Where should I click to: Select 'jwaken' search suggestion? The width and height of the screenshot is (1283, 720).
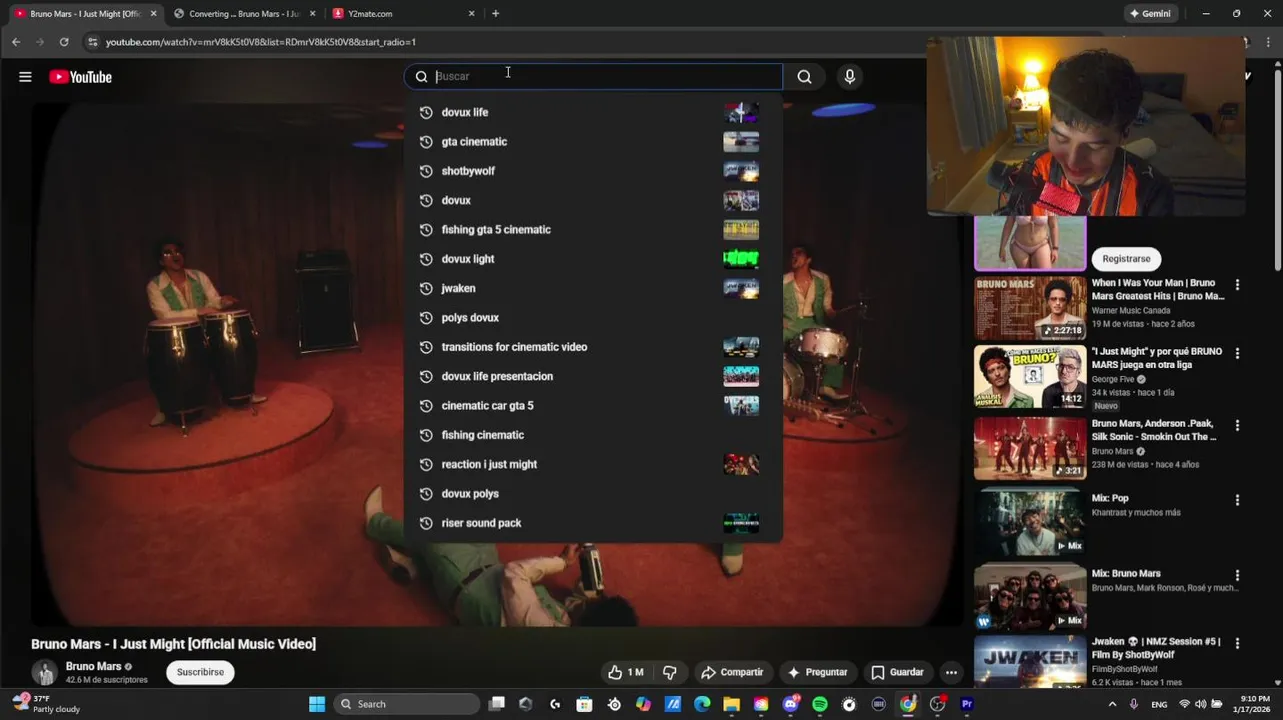[x=593, y=288]
